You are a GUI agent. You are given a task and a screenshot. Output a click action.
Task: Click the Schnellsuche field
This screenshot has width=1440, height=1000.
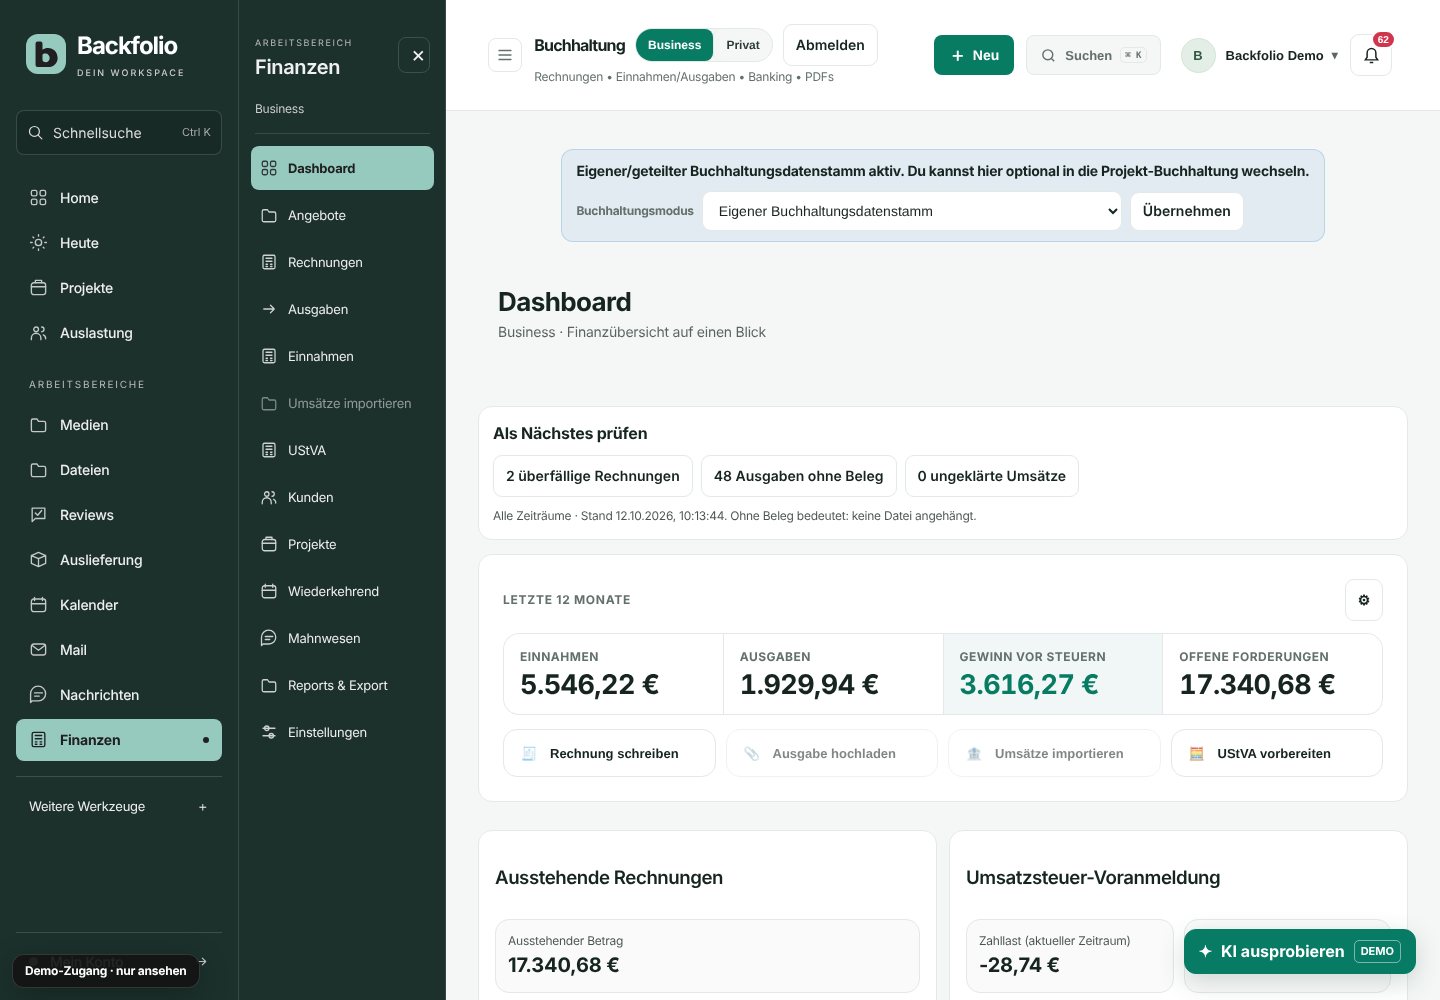119,132
